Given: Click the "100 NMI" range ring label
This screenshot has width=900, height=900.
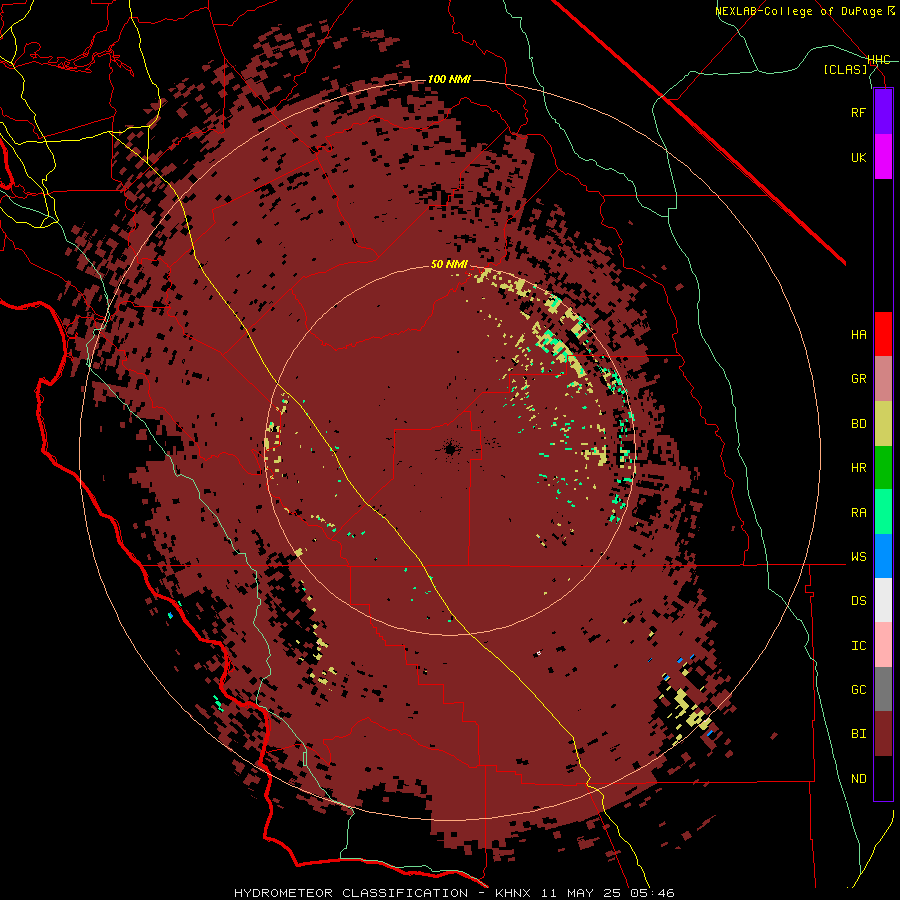Looking at the screenshot, I should click(449, 79).
